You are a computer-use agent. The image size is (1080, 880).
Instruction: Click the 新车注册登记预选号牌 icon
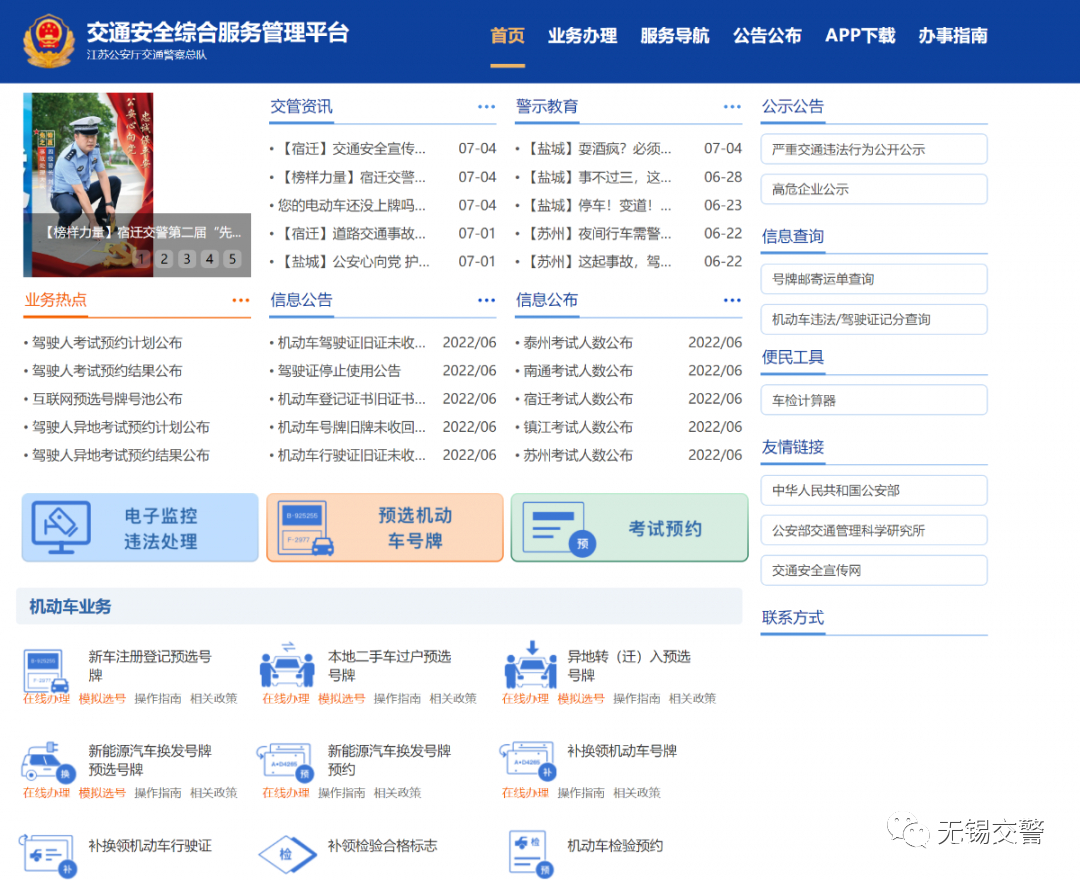46,670
